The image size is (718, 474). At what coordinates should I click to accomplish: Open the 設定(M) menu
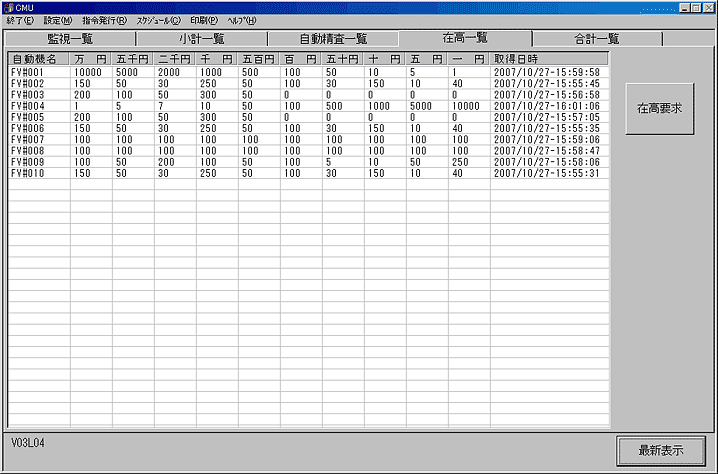57,20
